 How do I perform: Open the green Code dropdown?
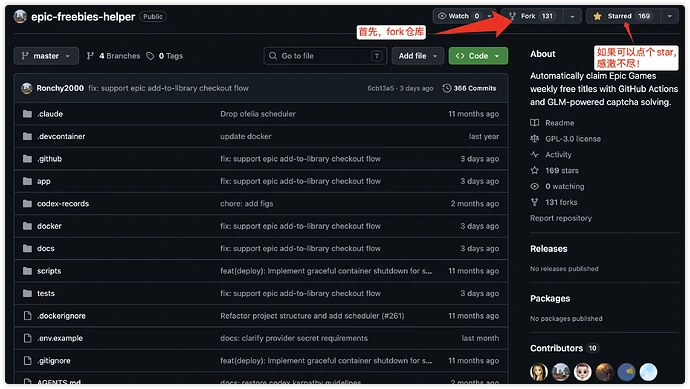(478, 56)
